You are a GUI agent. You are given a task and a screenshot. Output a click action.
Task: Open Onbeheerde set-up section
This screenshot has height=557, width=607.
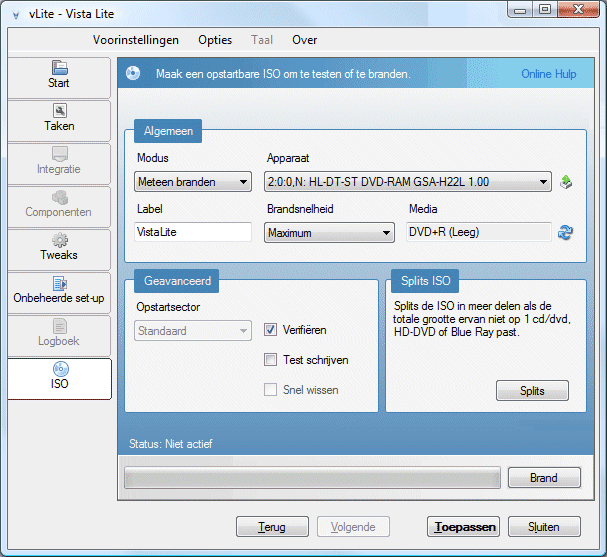[59, 292]
